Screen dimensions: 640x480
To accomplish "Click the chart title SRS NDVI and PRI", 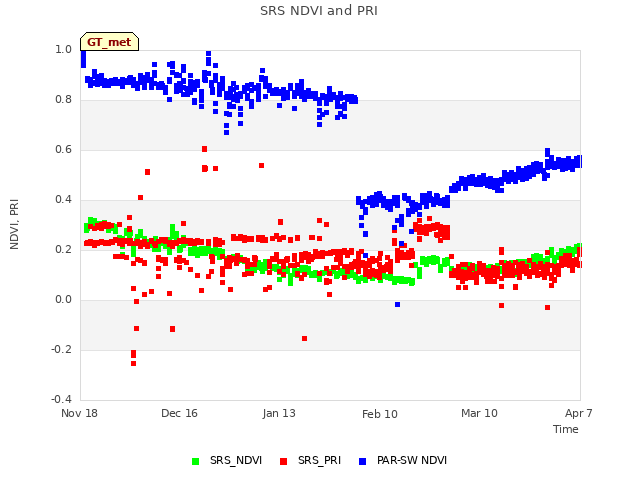I will click(x=319, y=11).
